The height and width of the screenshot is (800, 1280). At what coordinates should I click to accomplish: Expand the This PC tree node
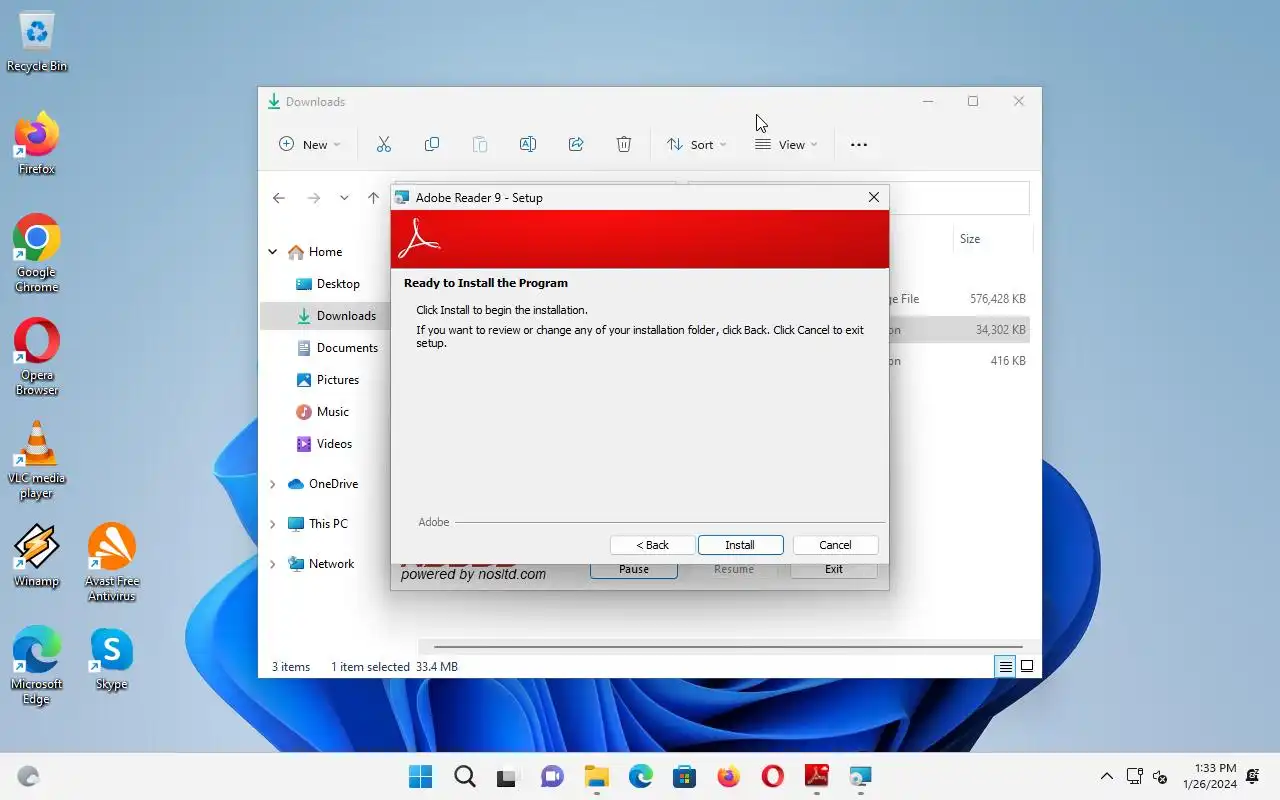[x=272, y=524]
